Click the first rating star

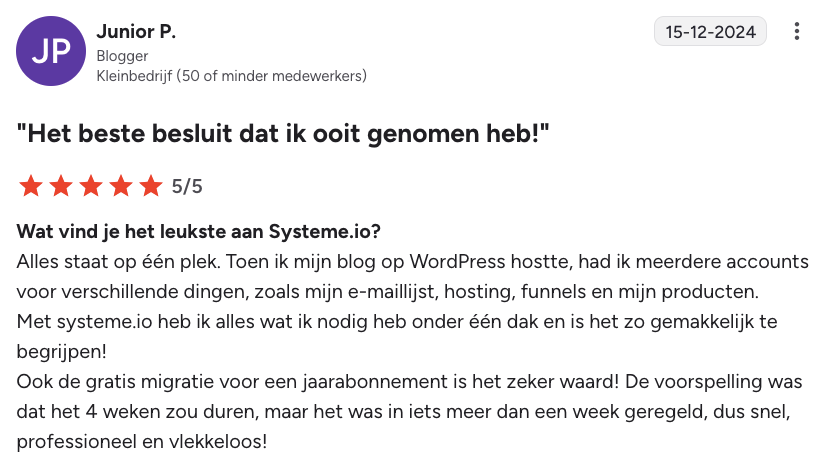30,186
